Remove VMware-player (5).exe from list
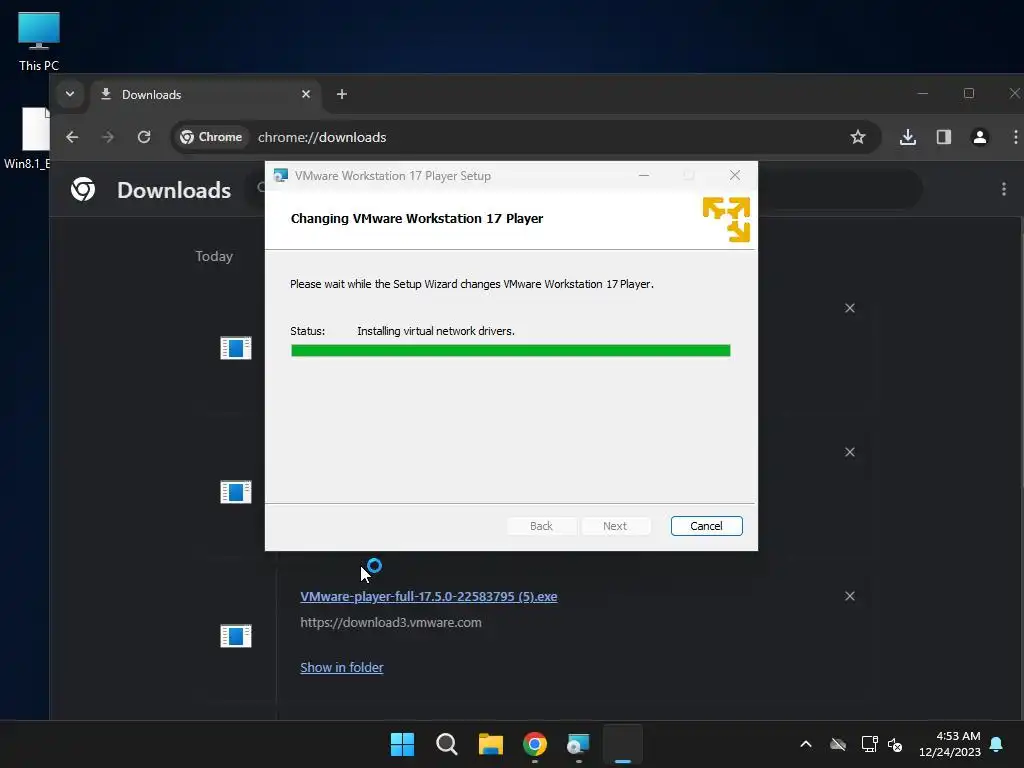Screen dimensions: 1024x768 tap(850, 596)
